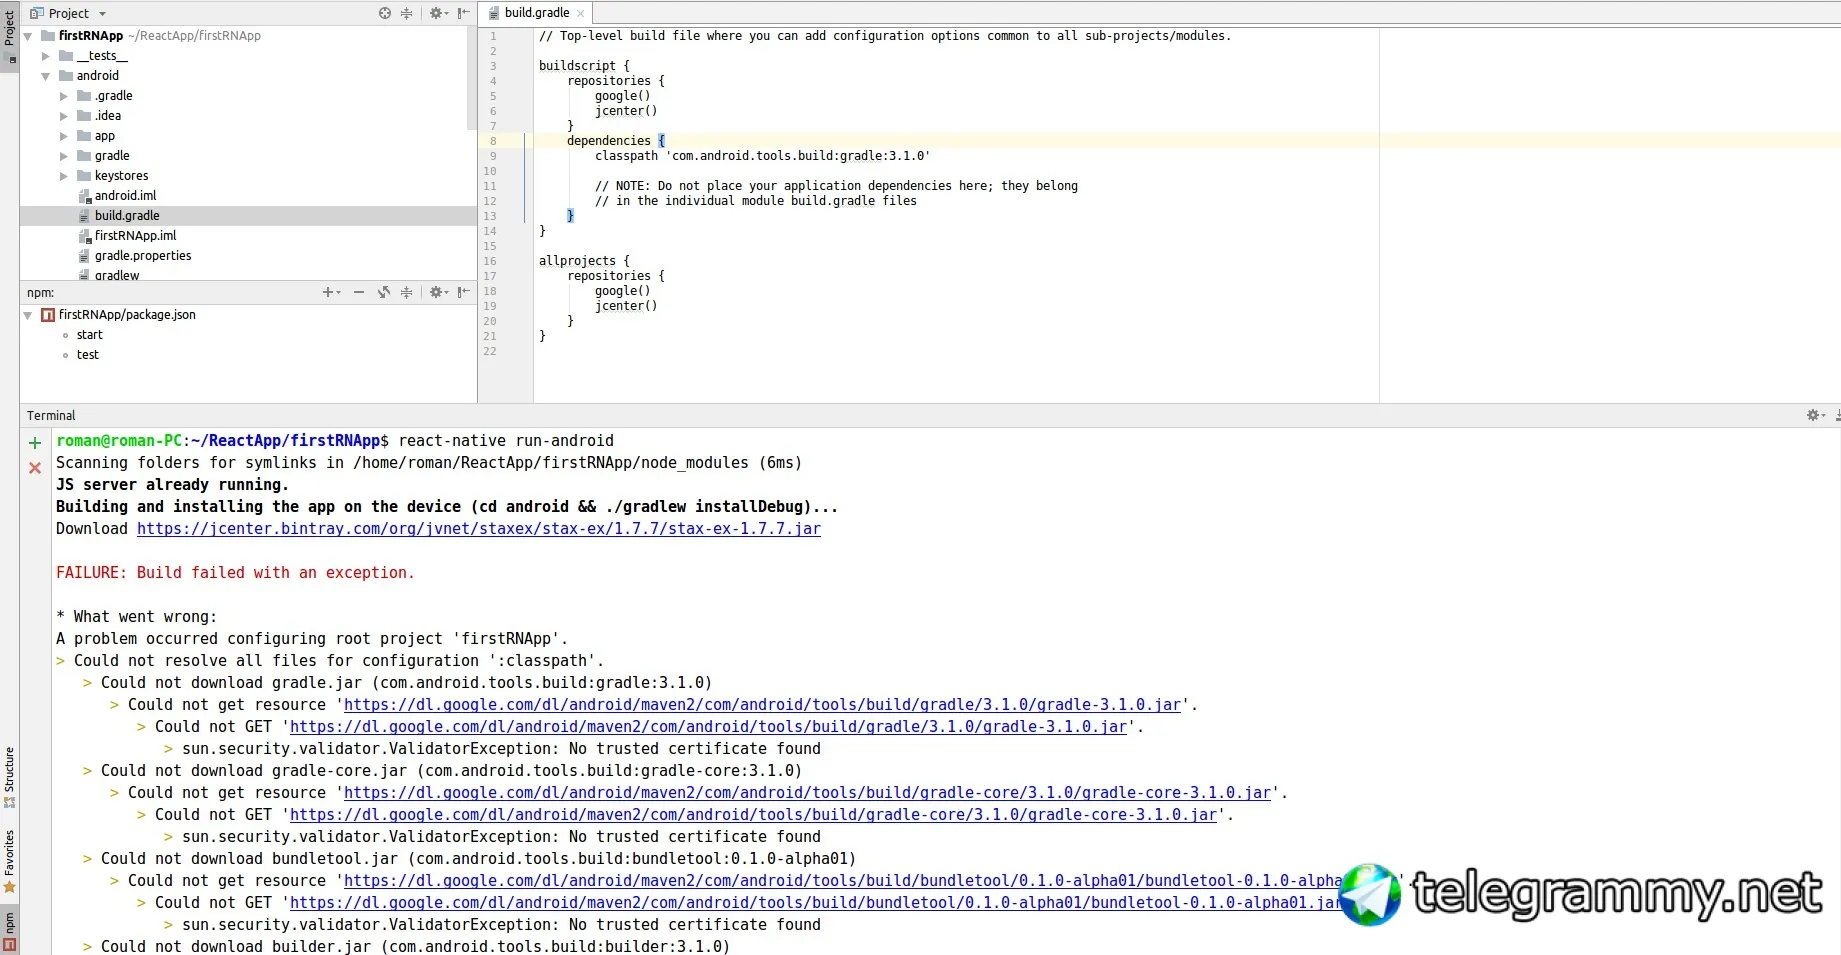
Task: Open npm panel settings gear
Action: (x=437, y=292)
